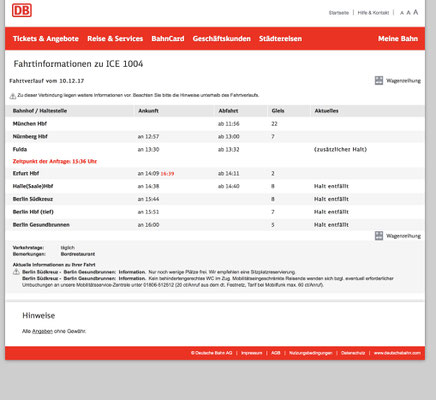The width and height of the screenshot is (436, 400).
Task: Click arrival time an 12:57
Action: click(x=148, y=136)
